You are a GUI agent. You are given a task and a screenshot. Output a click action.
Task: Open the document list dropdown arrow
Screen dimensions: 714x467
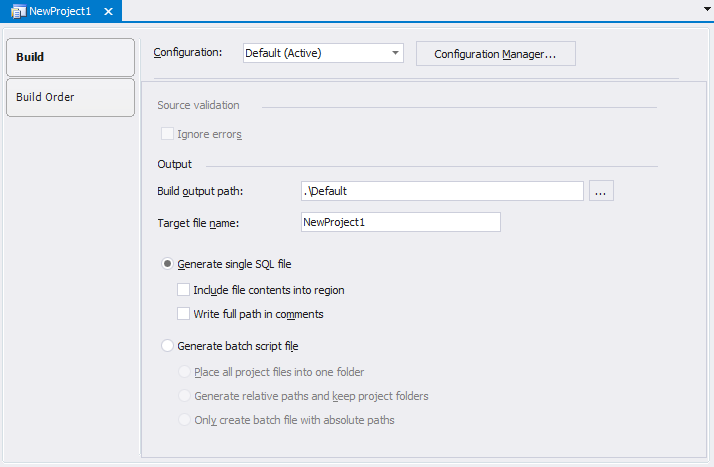(708, 9)
